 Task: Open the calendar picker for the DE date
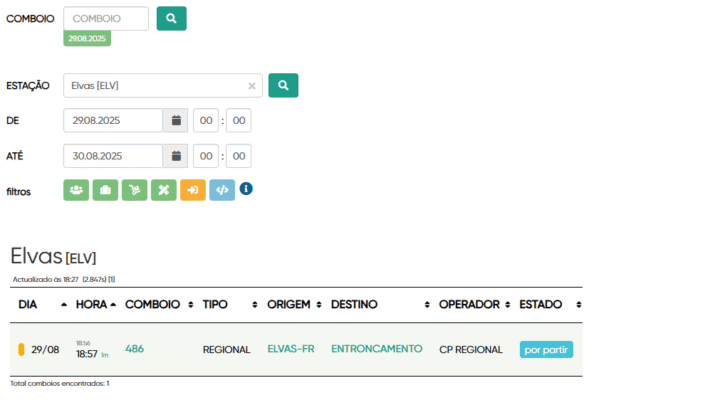(176, 120)
